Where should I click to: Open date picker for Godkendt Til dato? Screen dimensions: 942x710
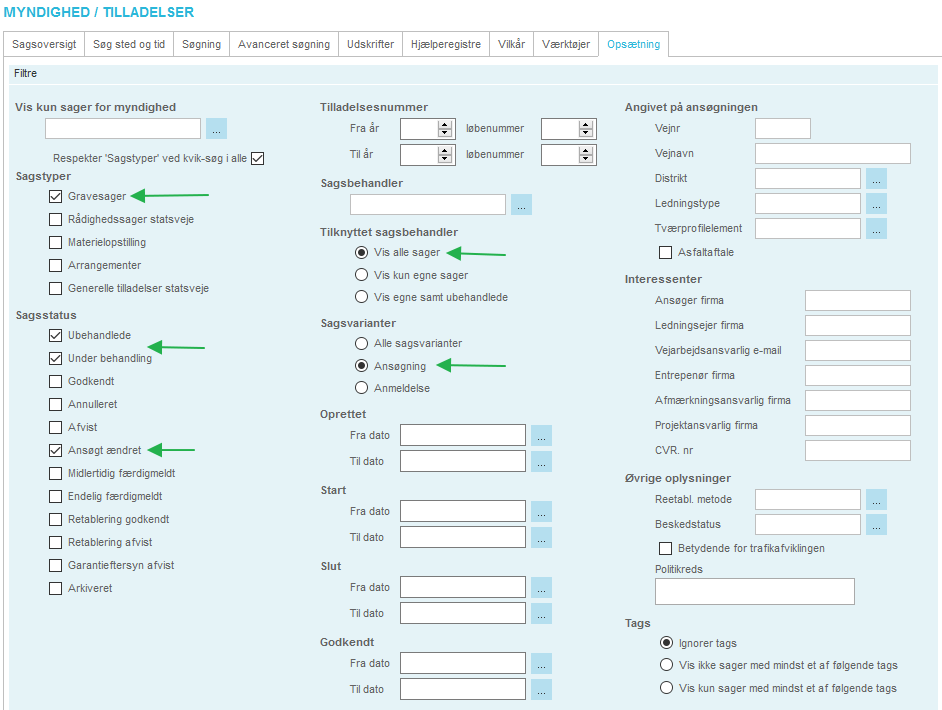[541, 689]
